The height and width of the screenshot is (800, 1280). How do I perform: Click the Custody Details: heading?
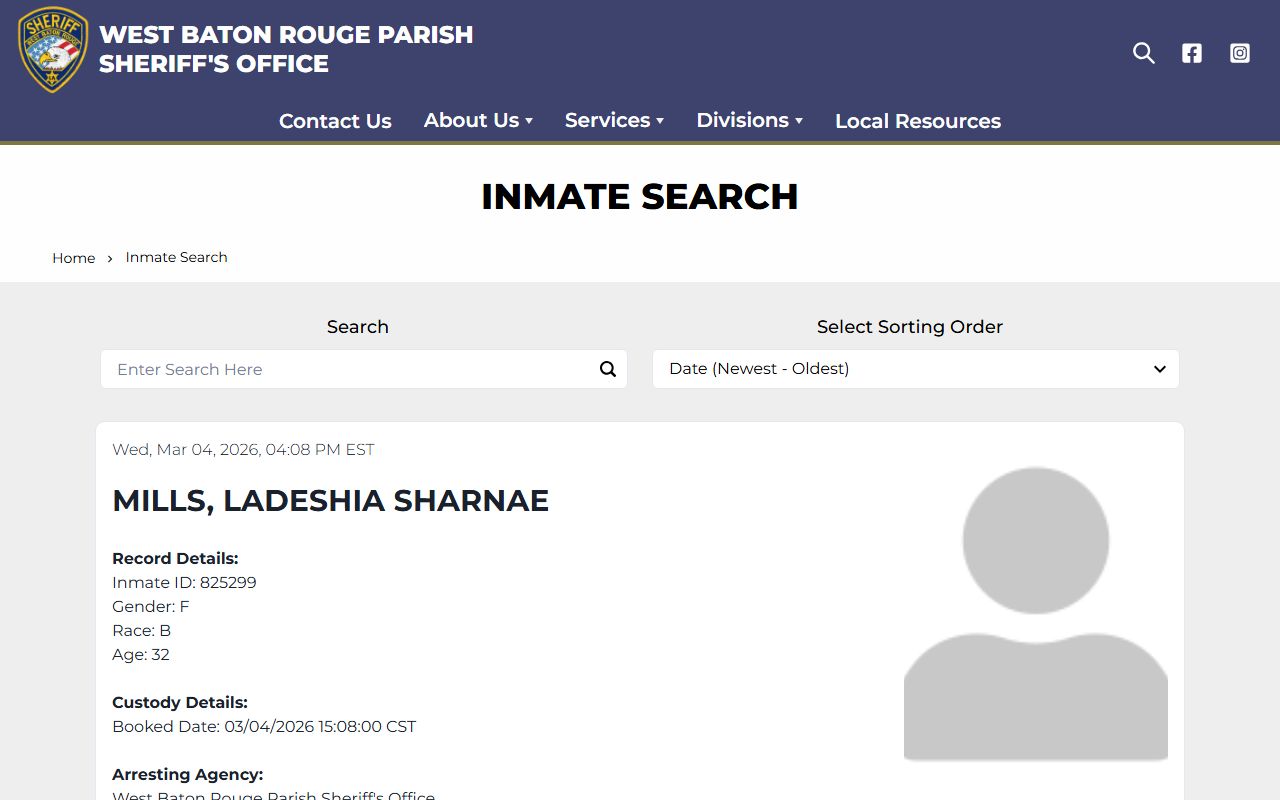[180, 702]
